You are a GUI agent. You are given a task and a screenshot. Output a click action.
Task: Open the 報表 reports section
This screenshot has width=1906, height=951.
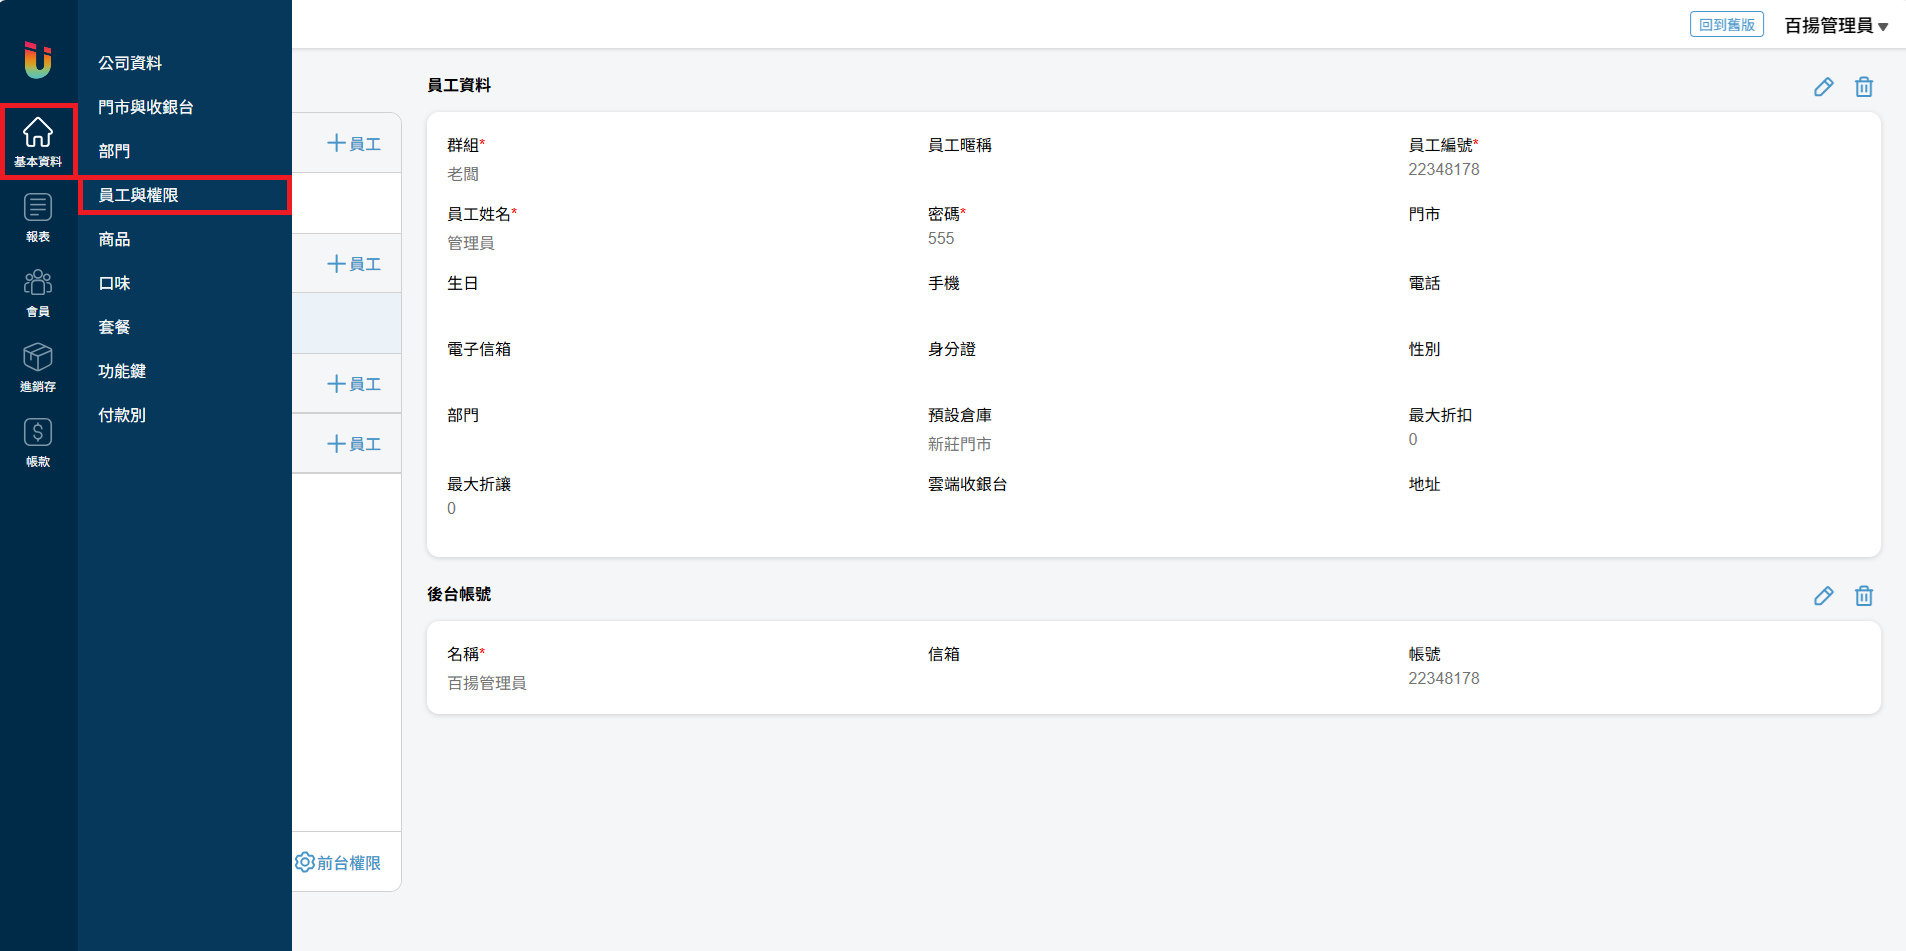tap(38, 217)
